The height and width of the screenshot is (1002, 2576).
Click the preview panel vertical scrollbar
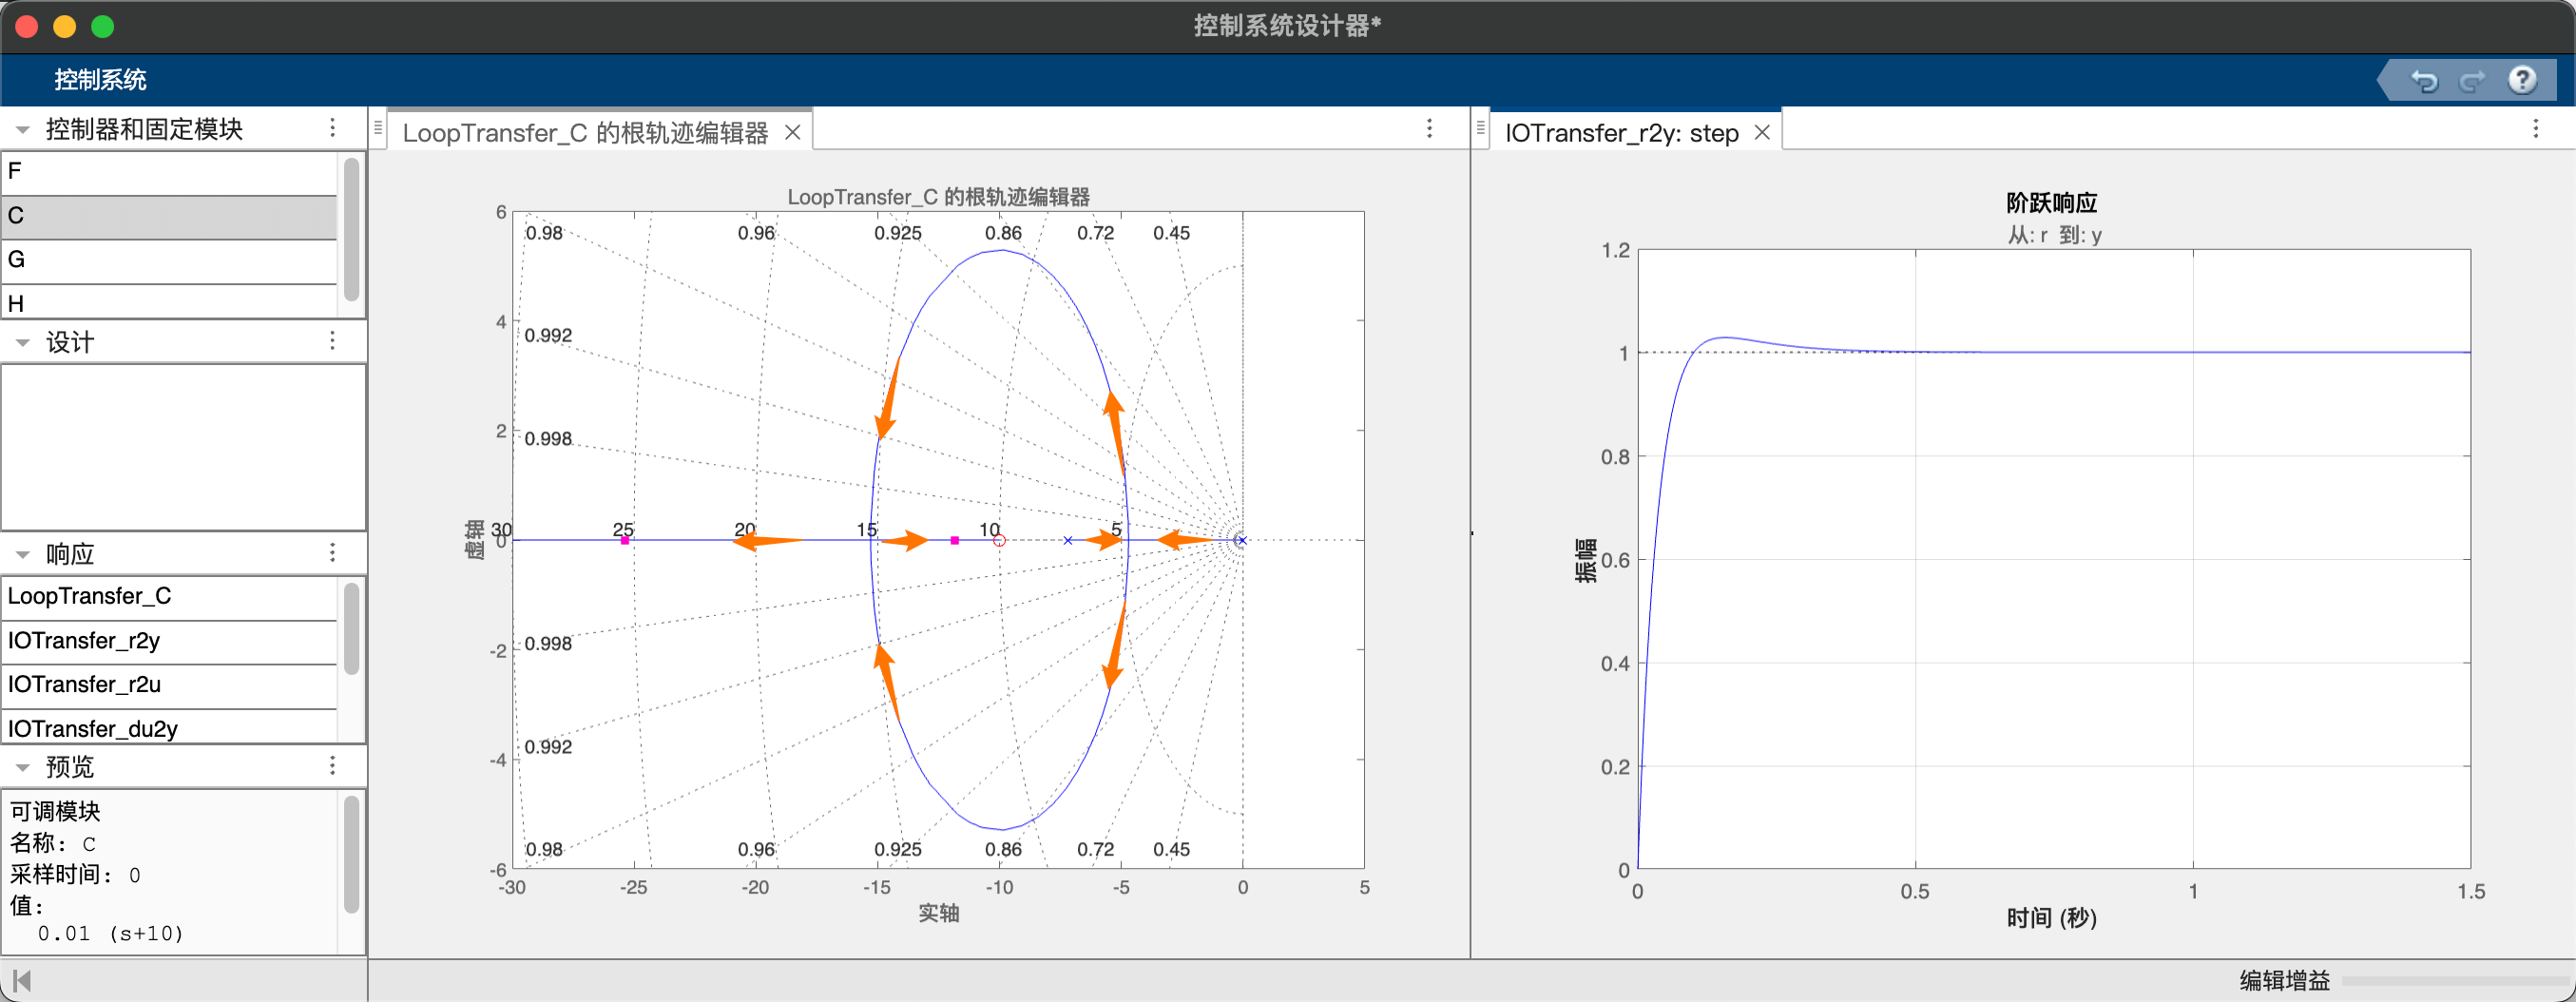351,855
